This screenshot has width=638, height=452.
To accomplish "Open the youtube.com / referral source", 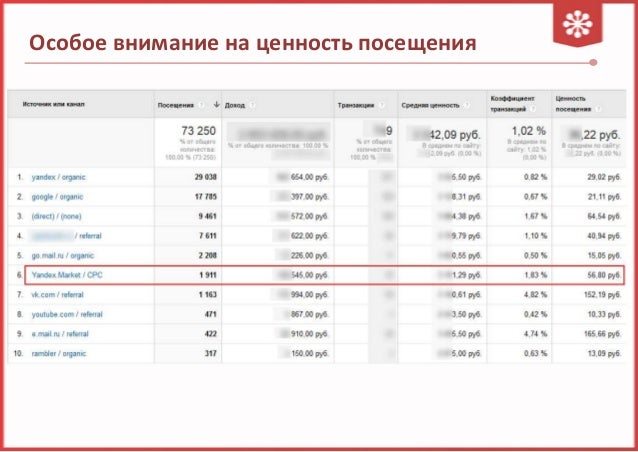I will pos(67,314).
